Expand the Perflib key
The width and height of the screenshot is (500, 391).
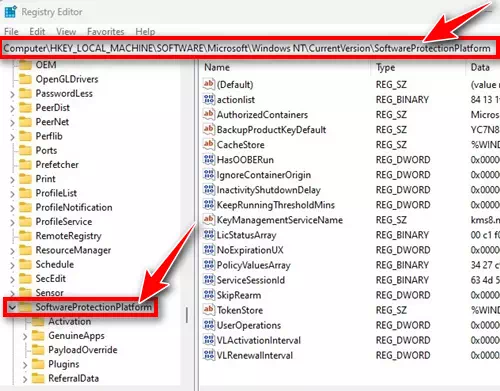point(12,137)
